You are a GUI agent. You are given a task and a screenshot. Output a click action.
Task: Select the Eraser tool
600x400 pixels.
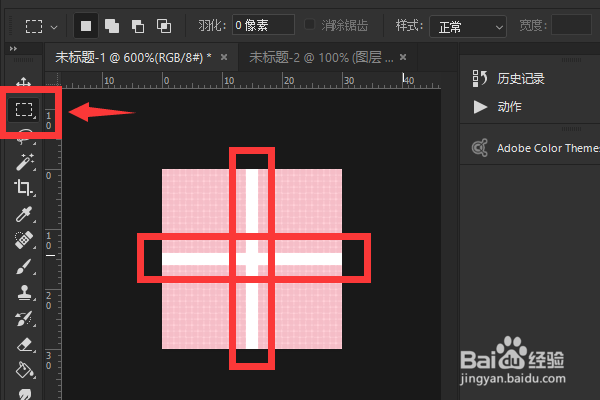25,344
